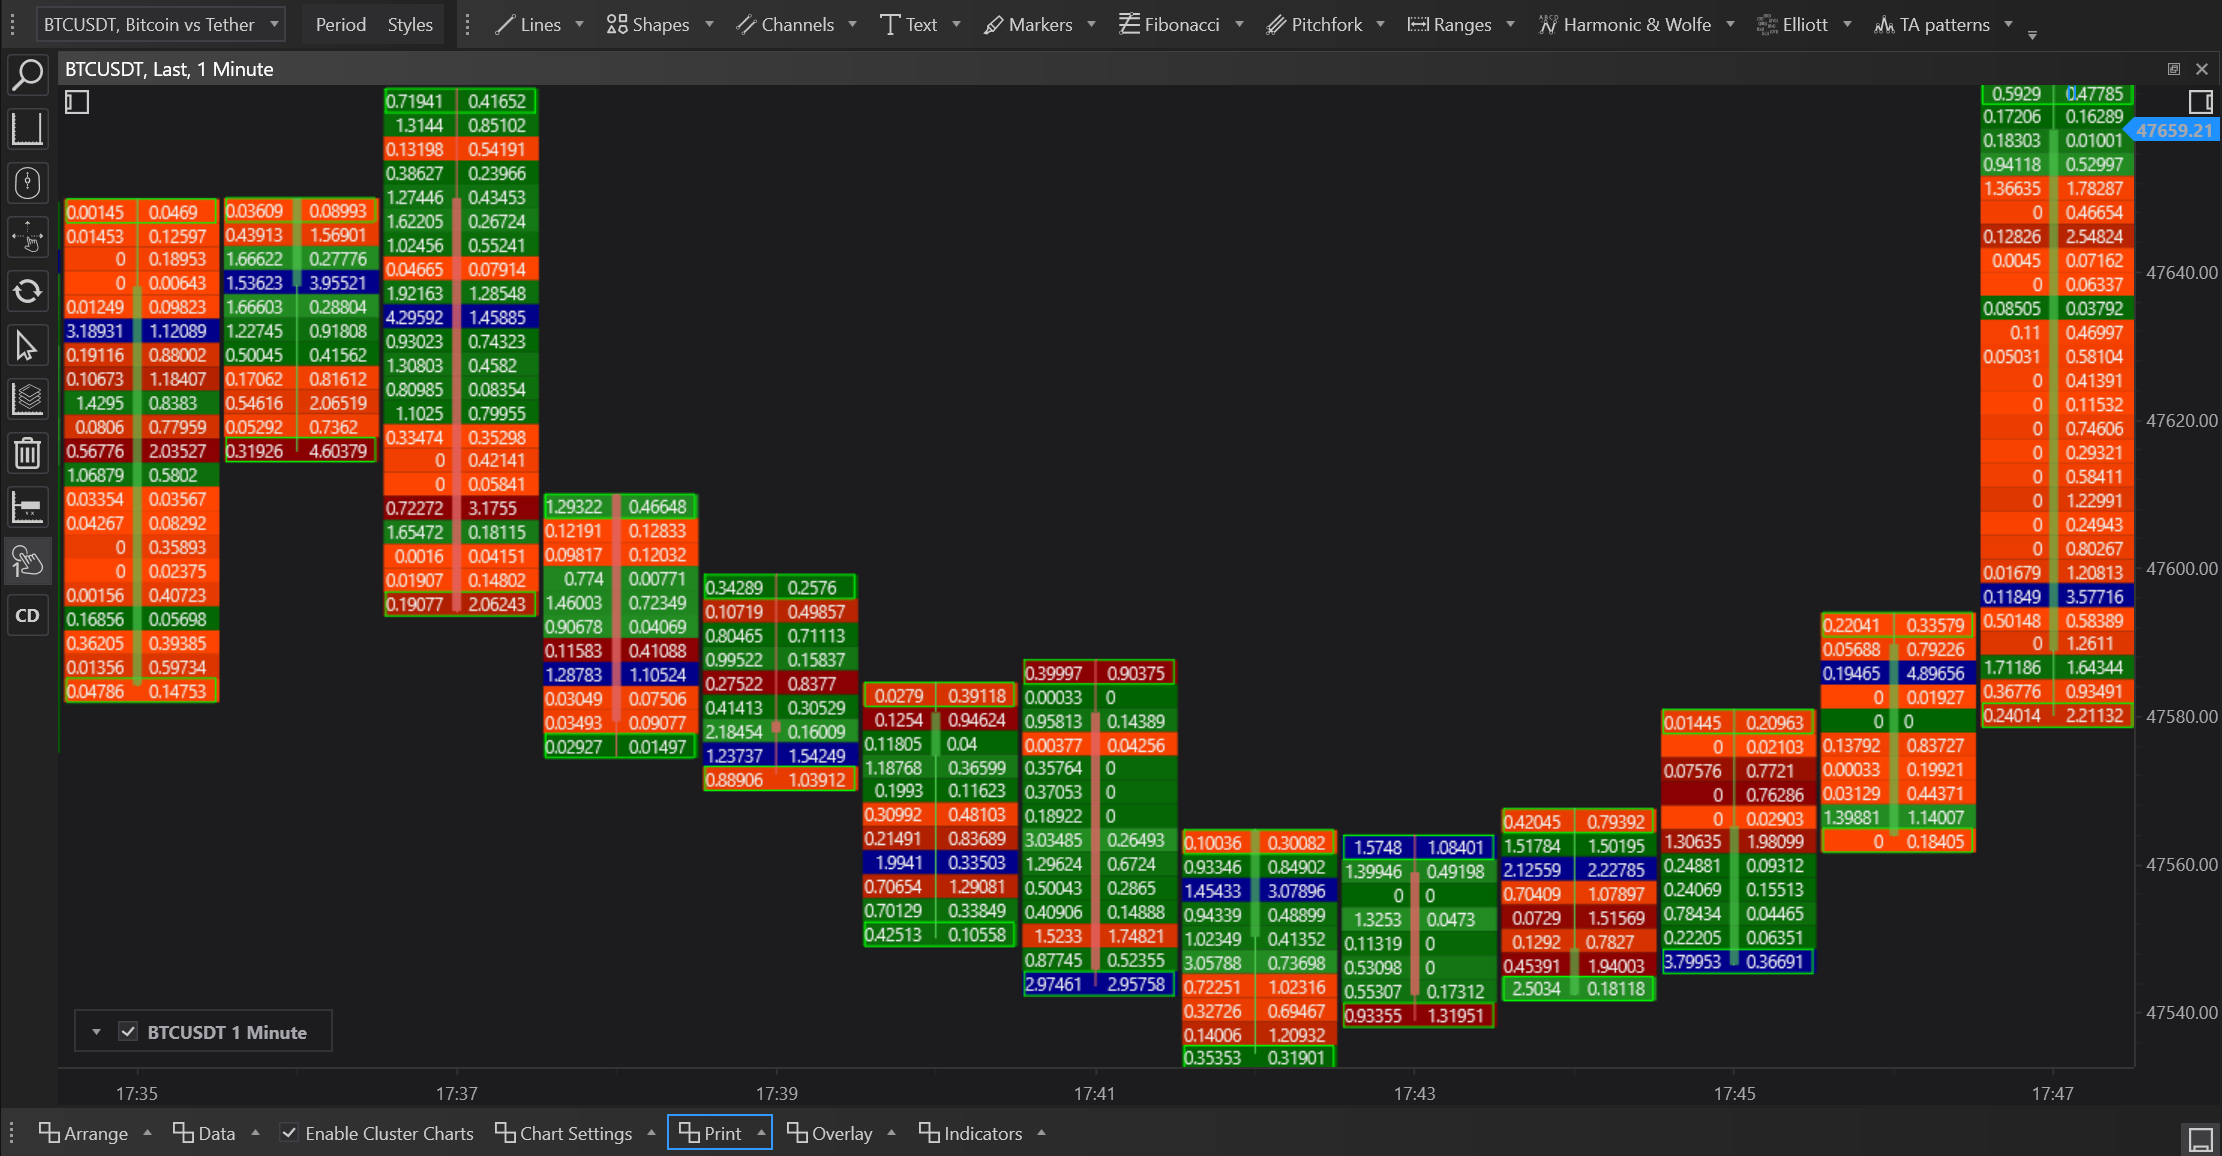Toggle the left panel icon on chart

tap(77, 102)
